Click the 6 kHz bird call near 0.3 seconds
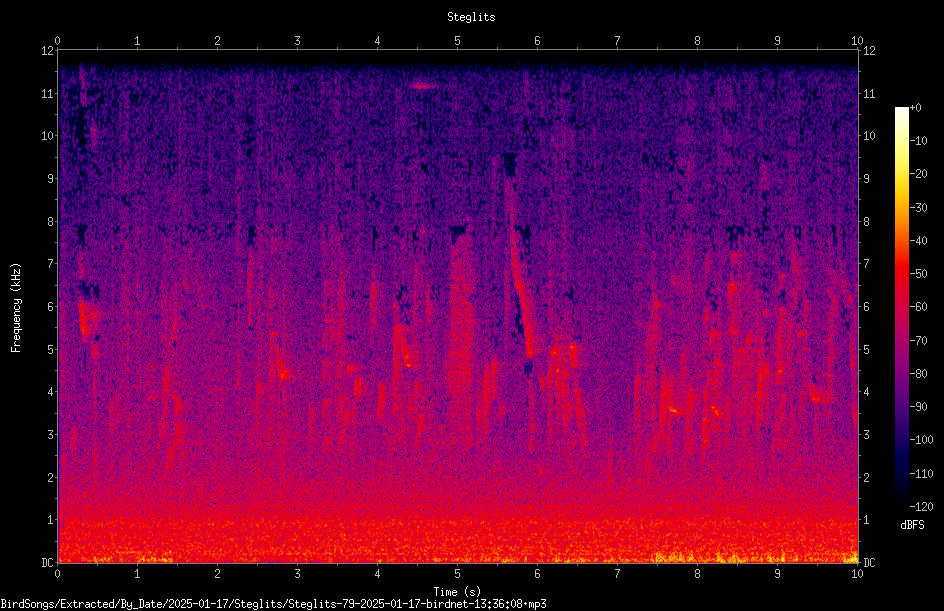This screenshot has width=944, height=611. point(86,318)
